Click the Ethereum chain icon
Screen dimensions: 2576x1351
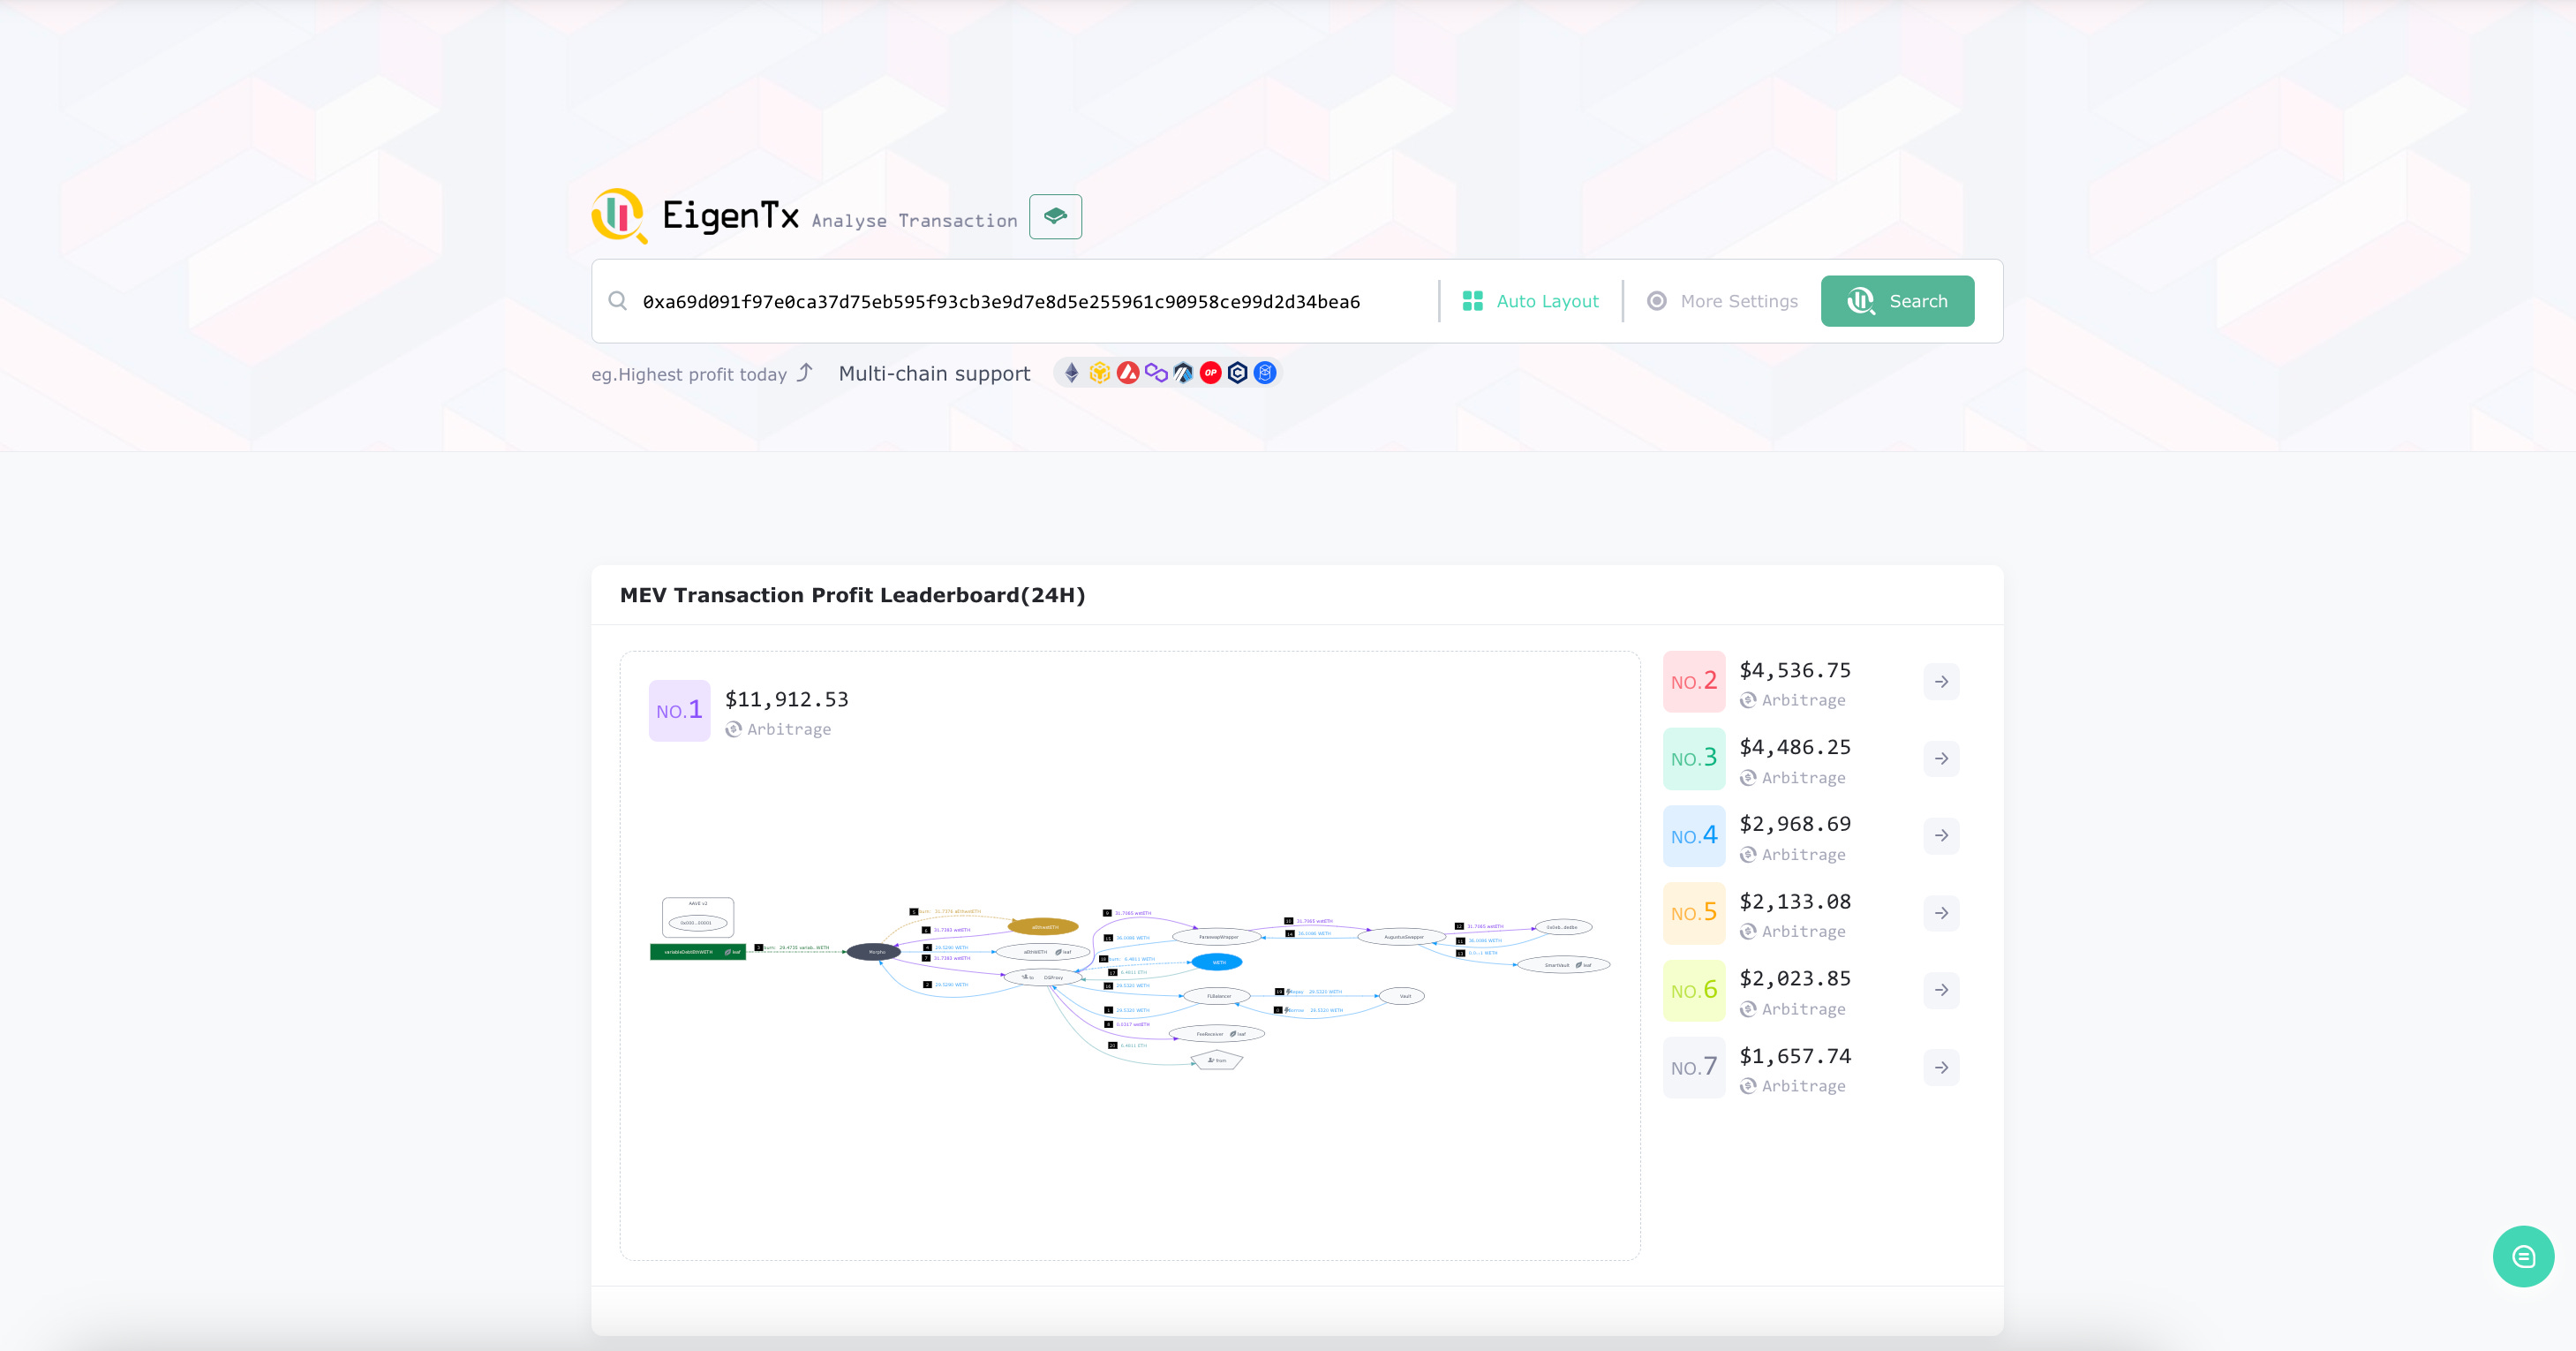pos(1071,373)
